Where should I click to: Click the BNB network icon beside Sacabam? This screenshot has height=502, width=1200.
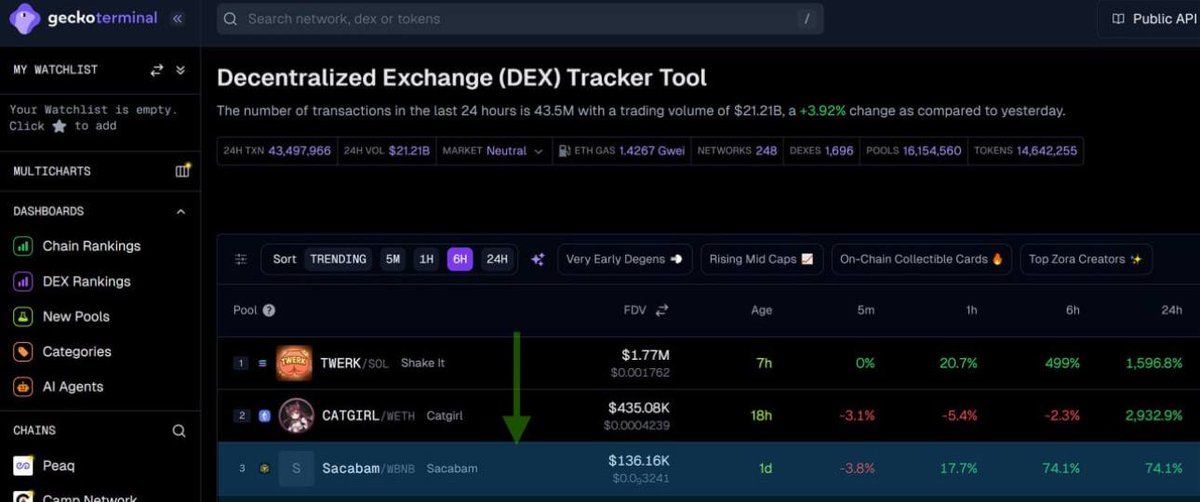pos(264,468)
